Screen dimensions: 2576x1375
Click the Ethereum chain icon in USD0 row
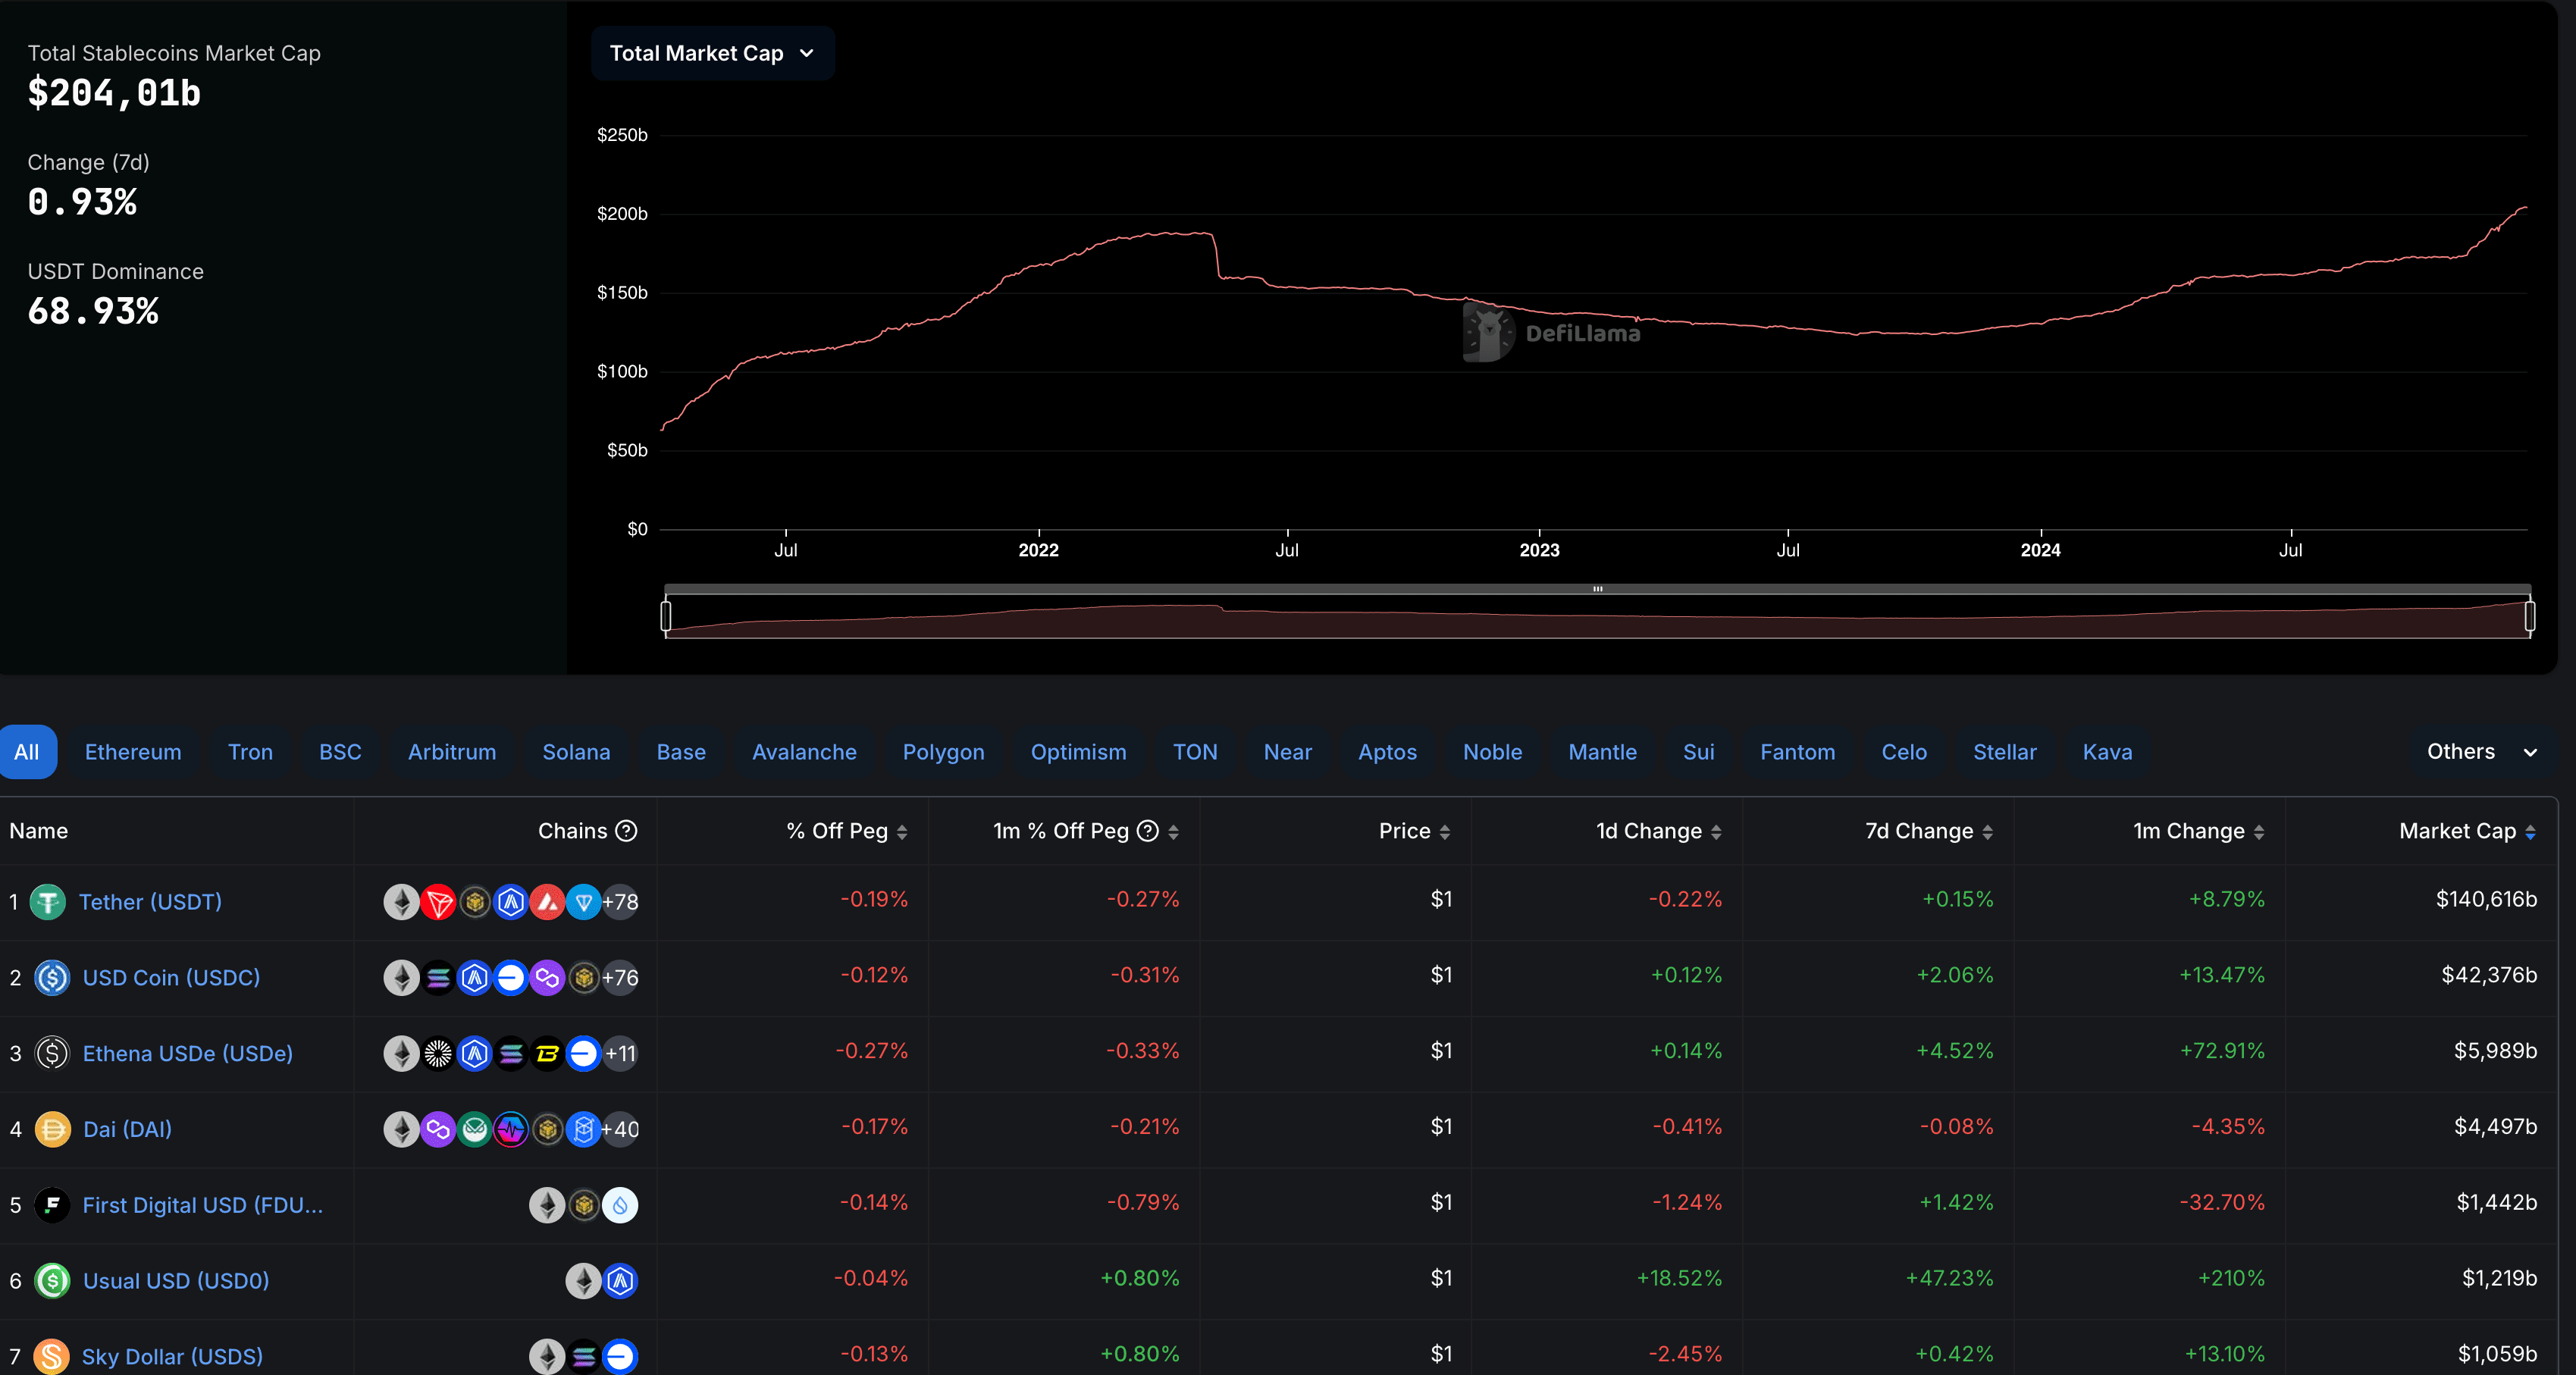coord(584,1281)
